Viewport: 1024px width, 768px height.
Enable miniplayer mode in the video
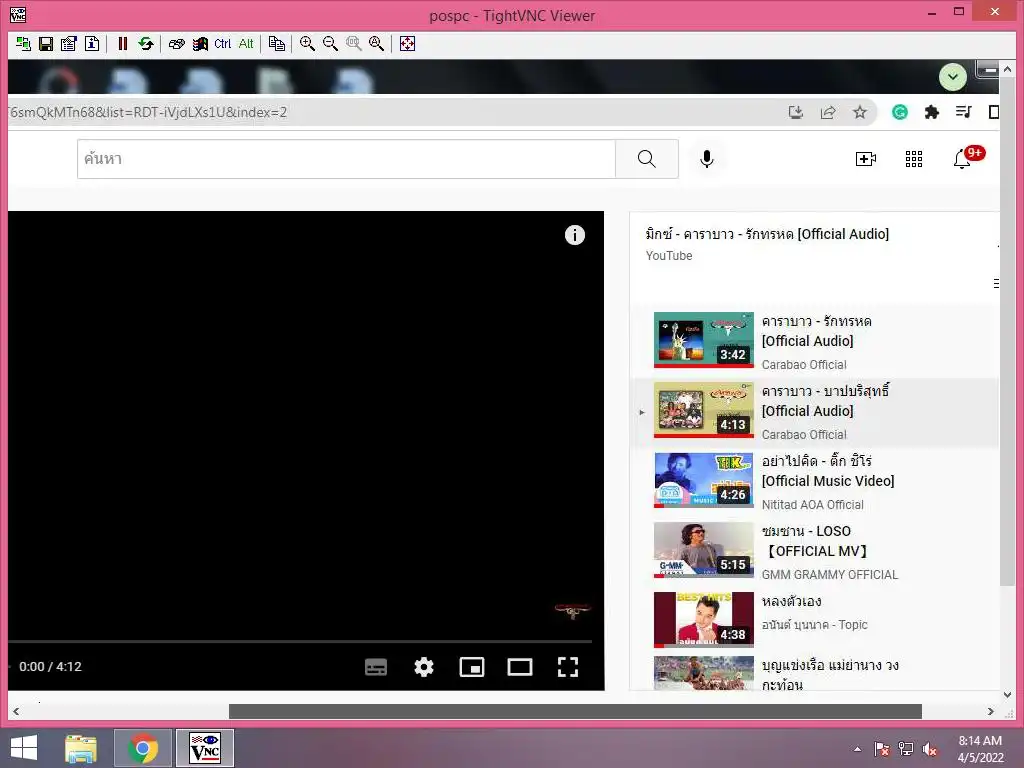pyautogui.click(x=472, y=667)
